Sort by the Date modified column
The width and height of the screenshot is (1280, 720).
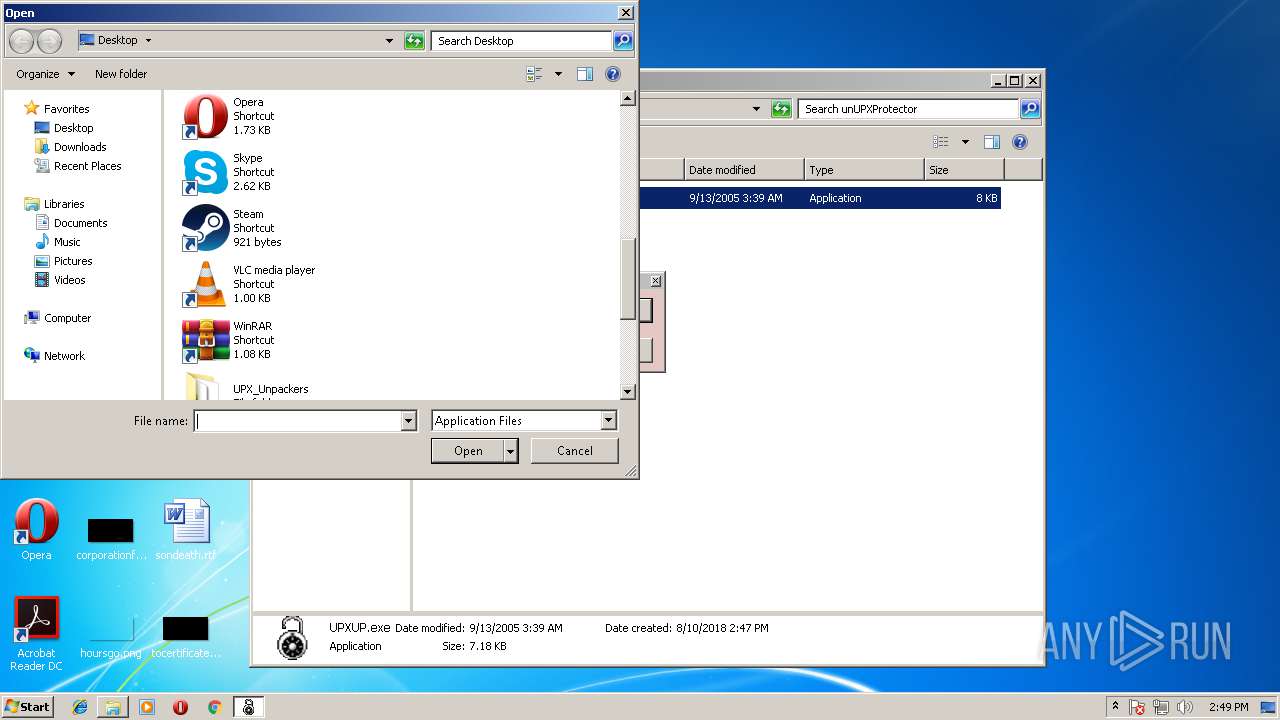pos(744,170)
